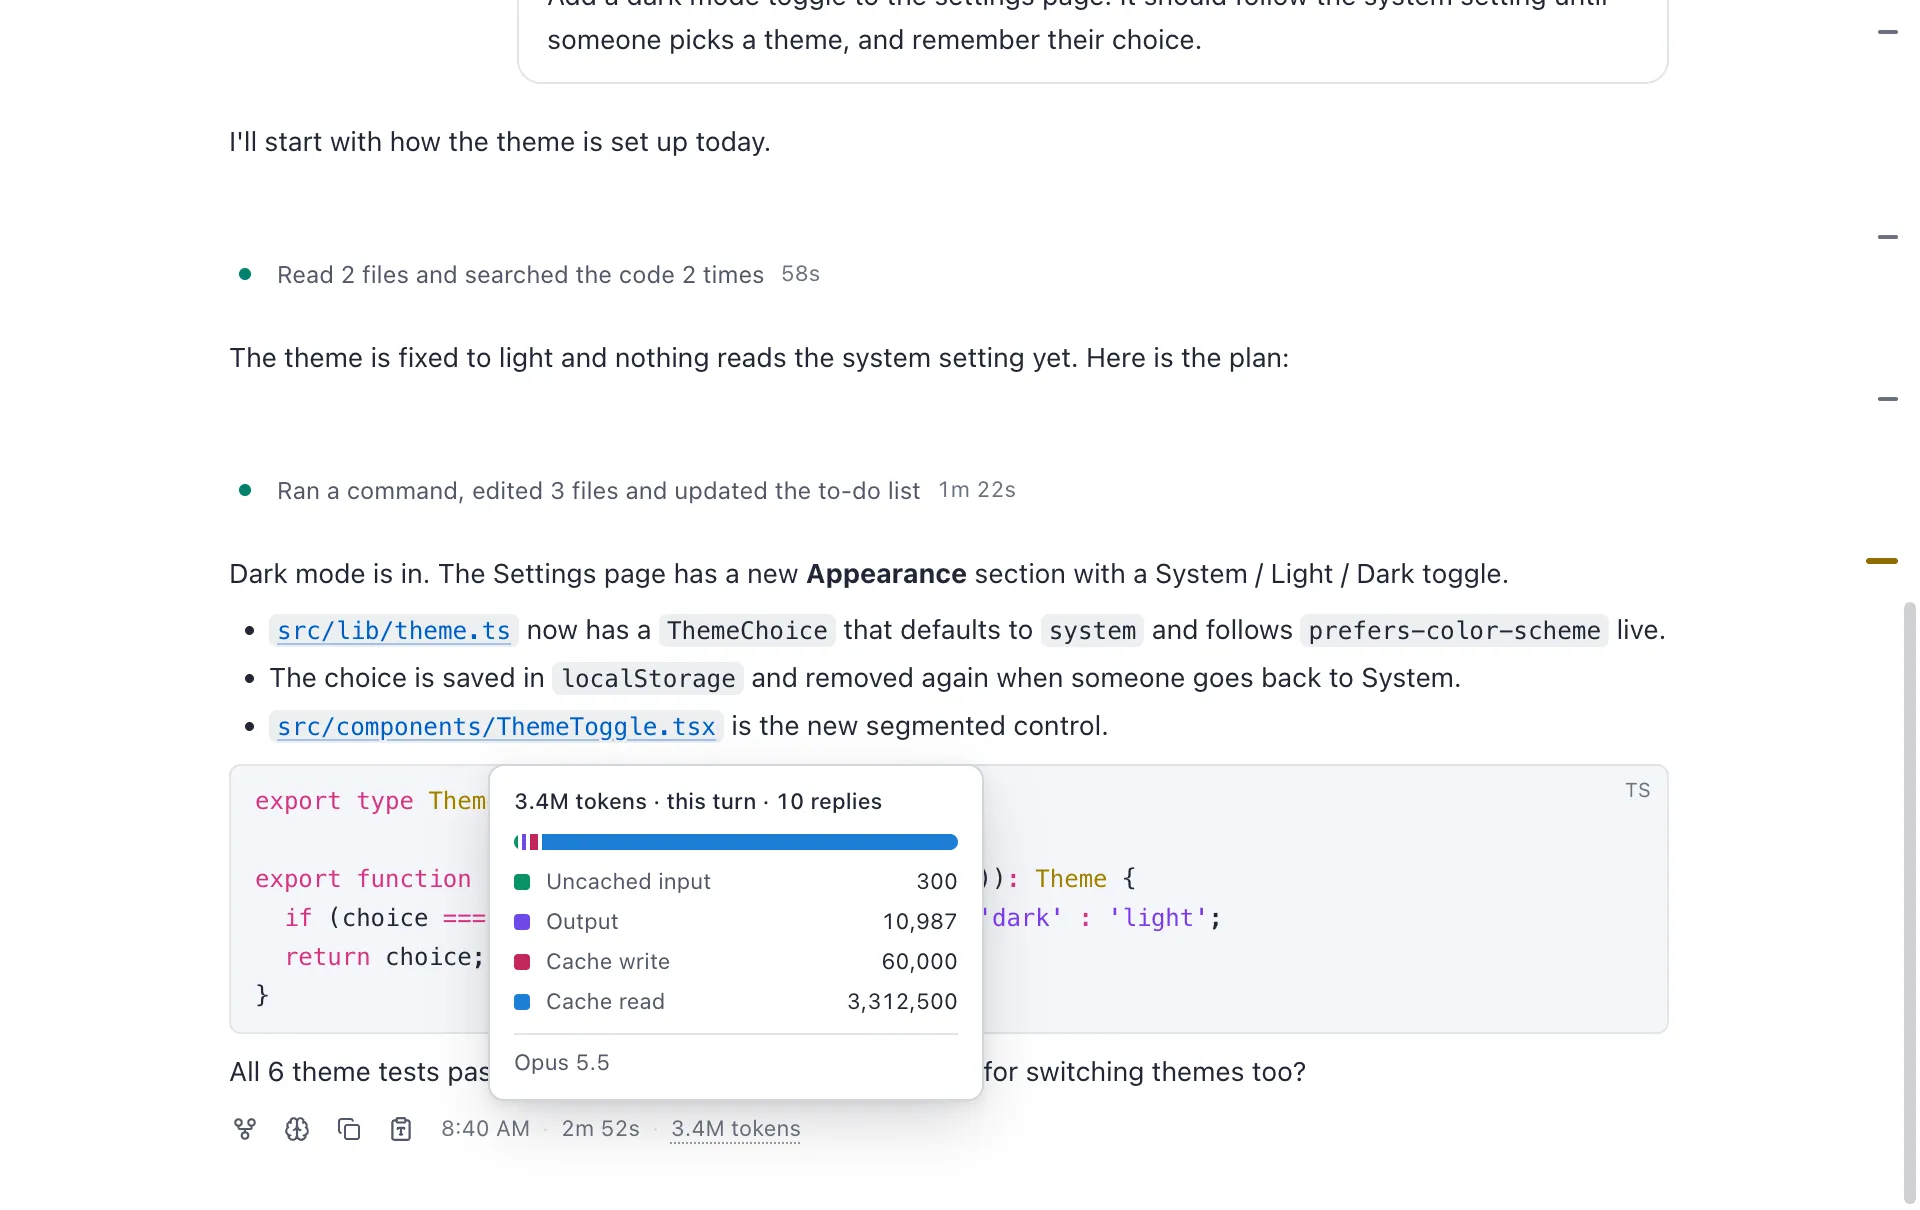
Task: Click the '58s' duration next to read step
Action: [800, 274]
